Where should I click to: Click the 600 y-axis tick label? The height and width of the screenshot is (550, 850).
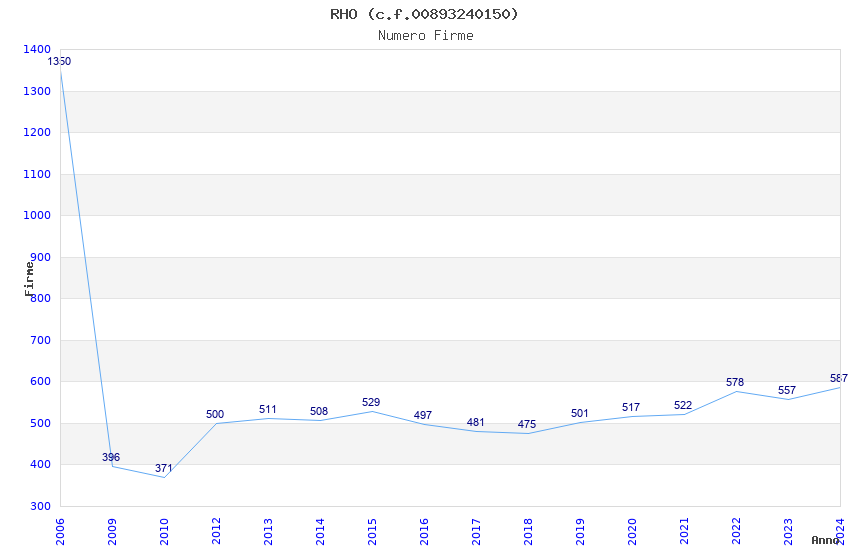[x=40, y=381]
